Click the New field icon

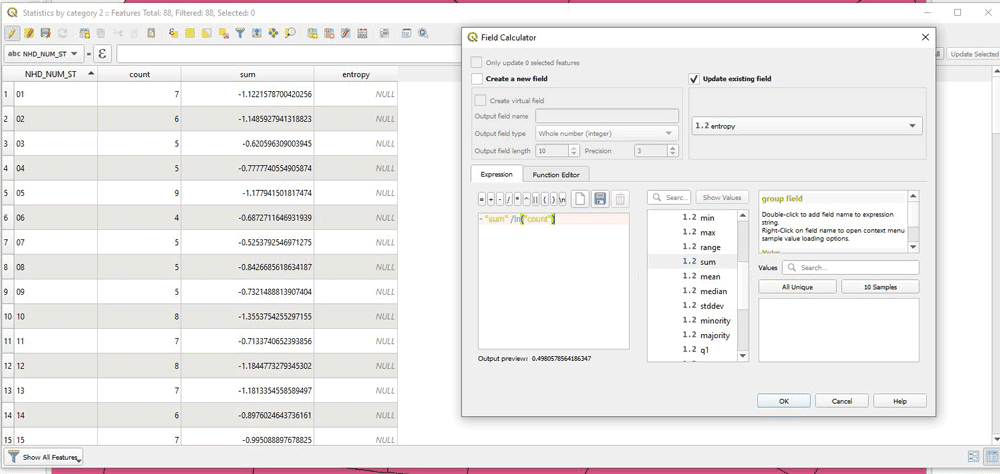point(312,33)
